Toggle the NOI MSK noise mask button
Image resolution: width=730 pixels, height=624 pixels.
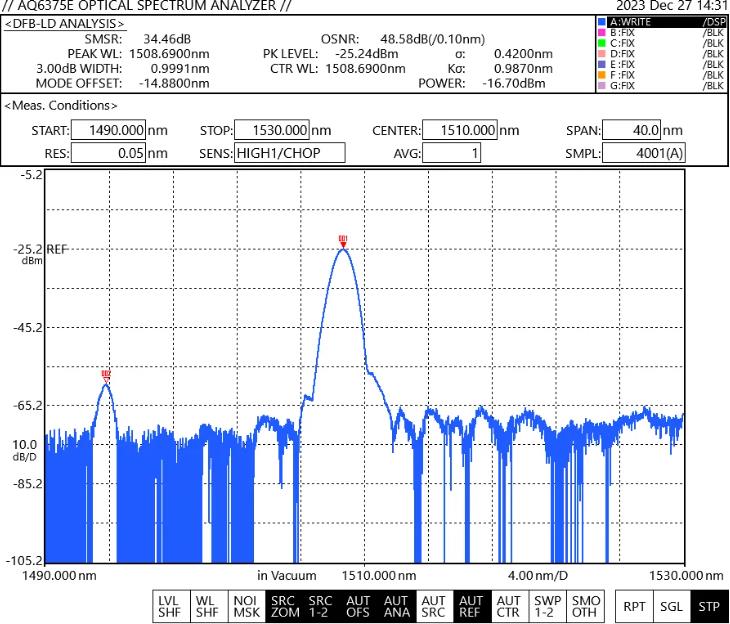click(x=243, y=606)
